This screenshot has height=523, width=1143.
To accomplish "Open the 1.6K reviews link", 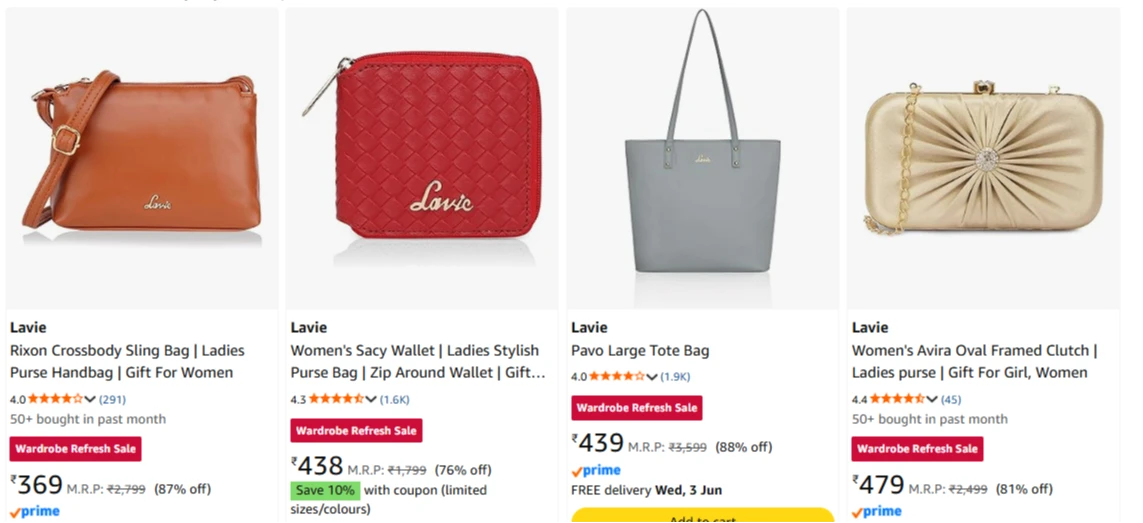I will point(394,399).
